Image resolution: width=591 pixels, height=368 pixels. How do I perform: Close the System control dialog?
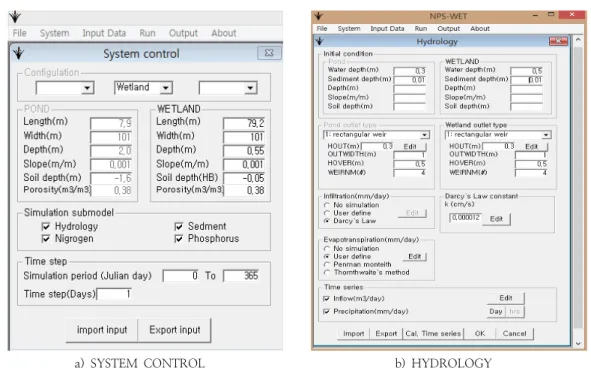click(269, 53)
